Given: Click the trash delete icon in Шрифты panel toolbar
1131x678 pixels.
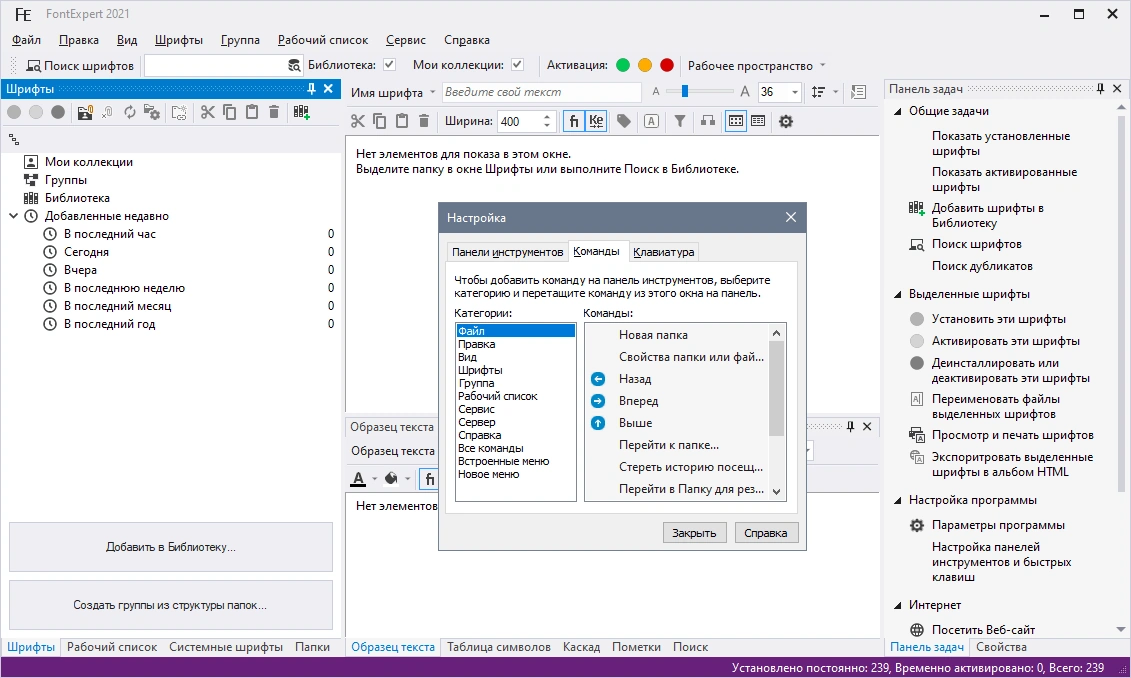Looking at the screenshot, I should click(274, 112).
